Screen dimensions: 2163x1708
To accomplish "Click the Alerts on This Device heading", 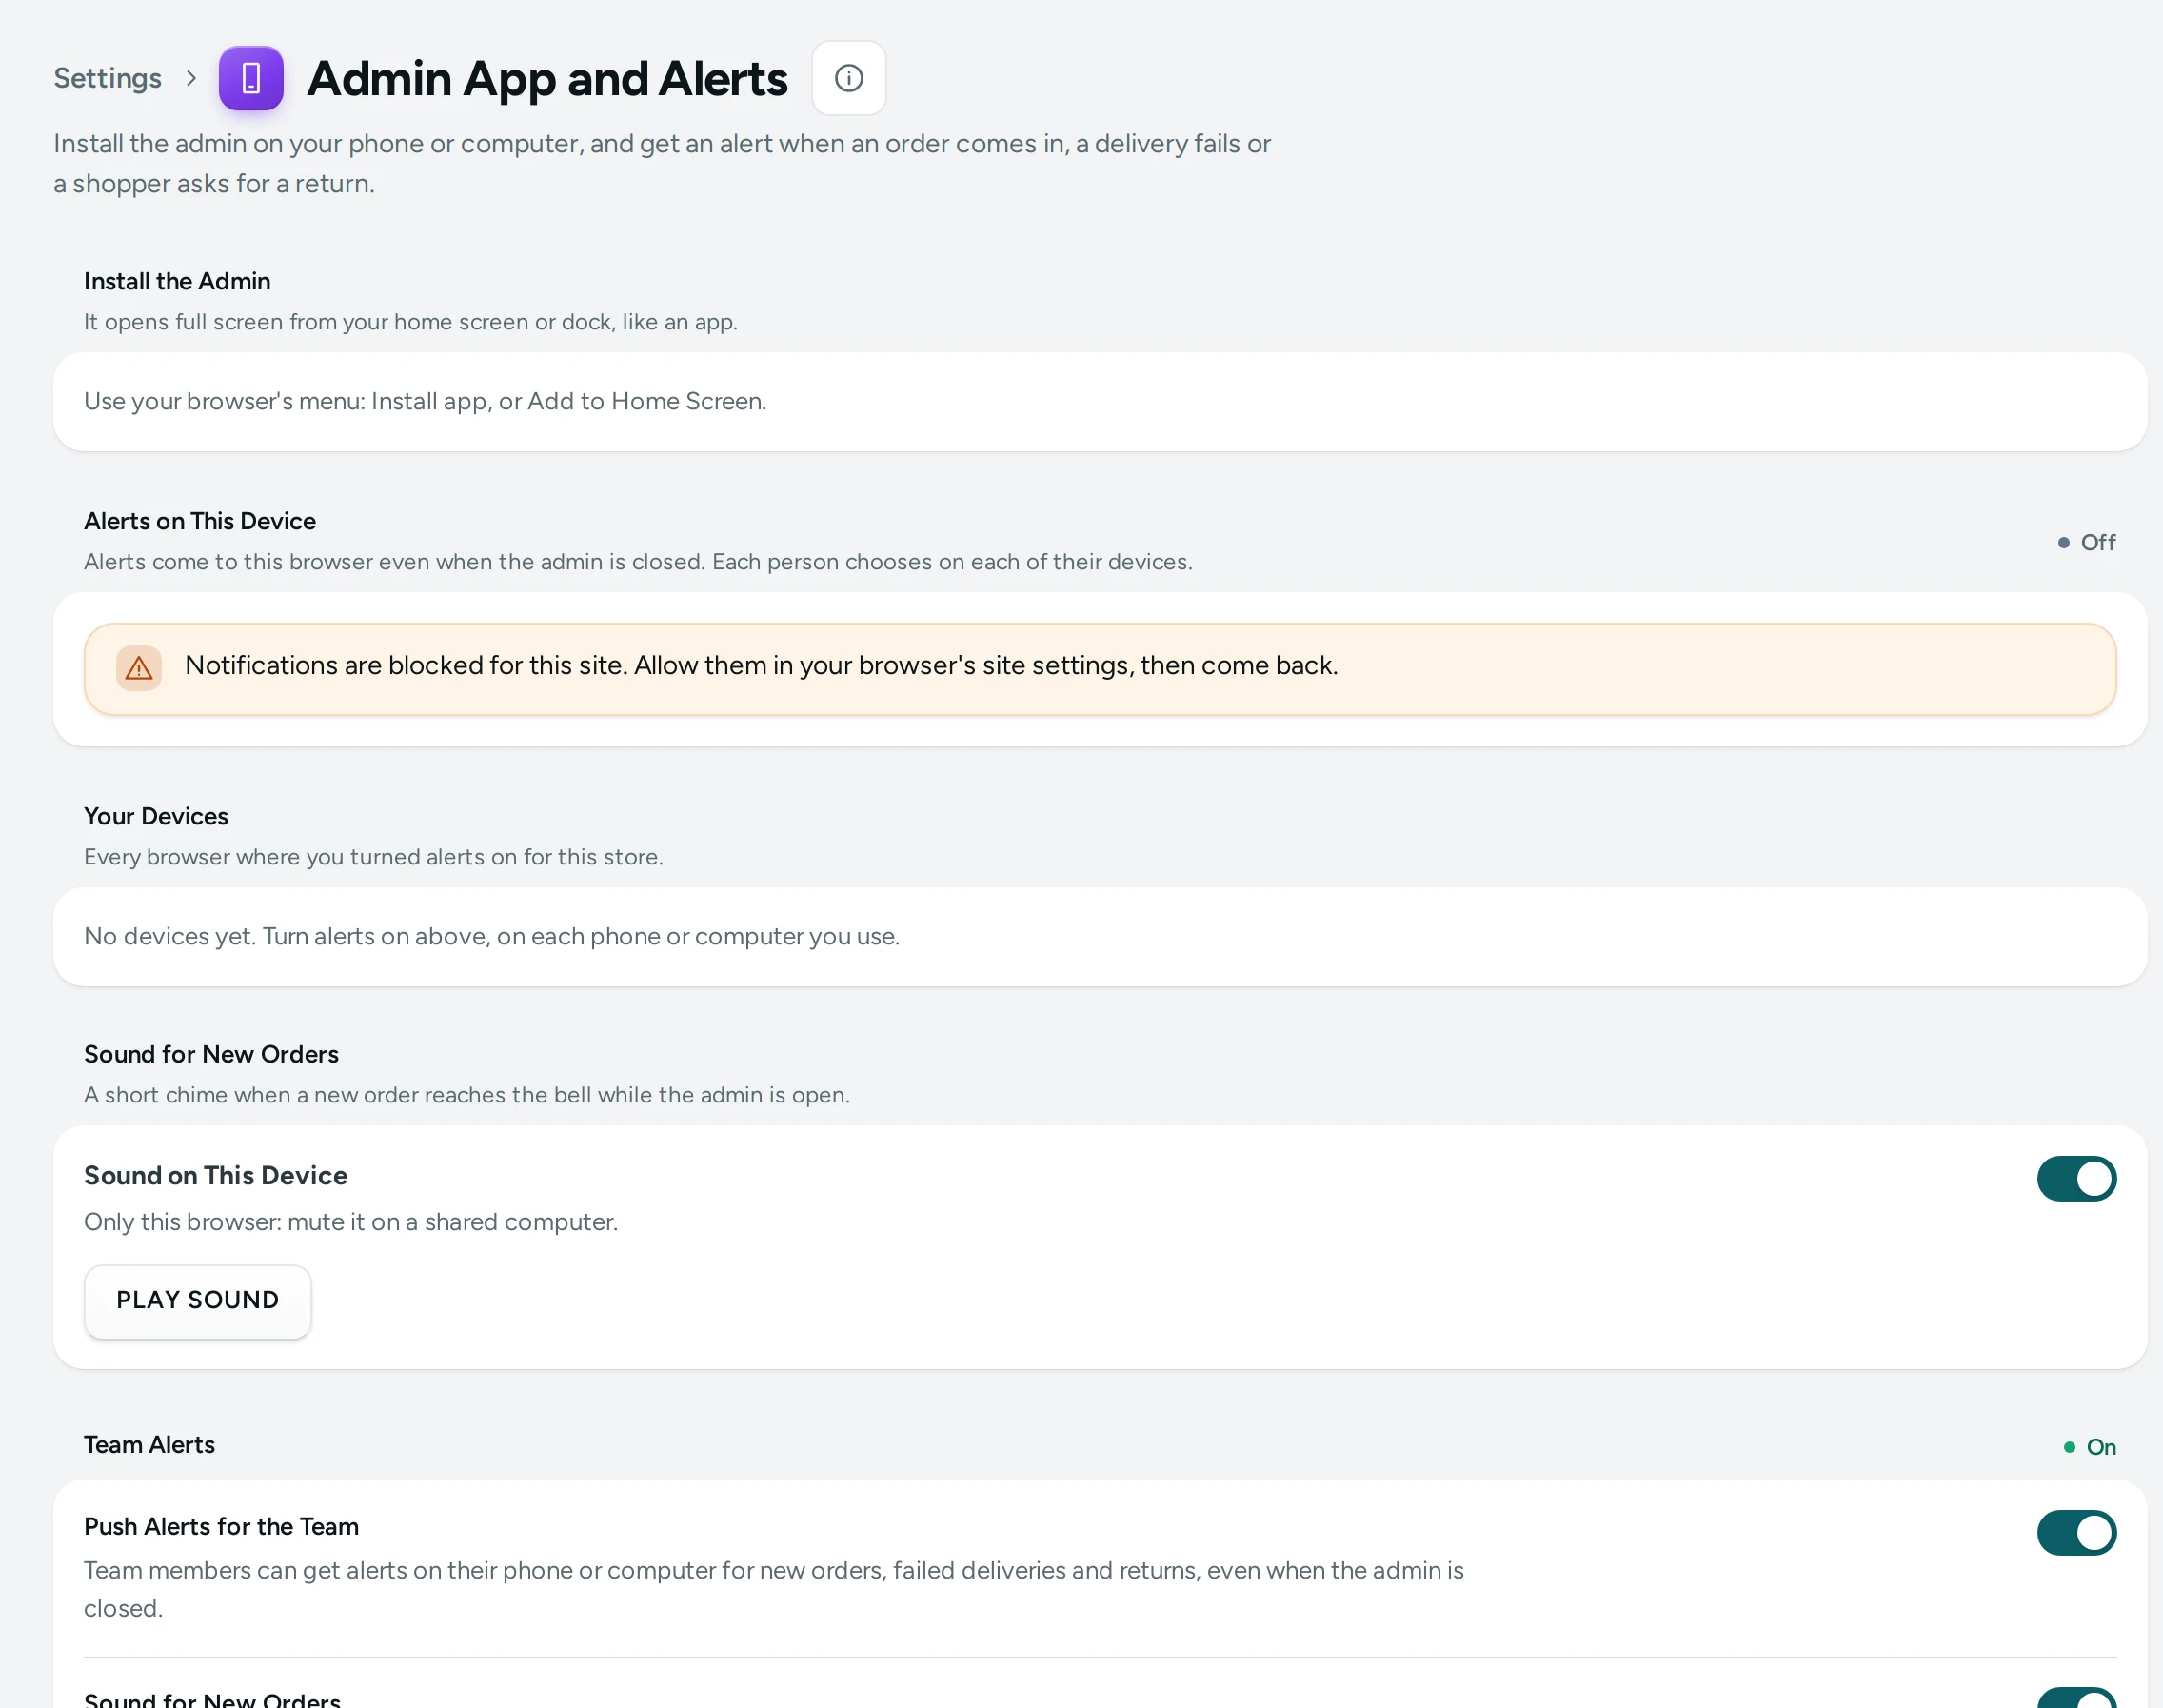I will pos(200,521).
